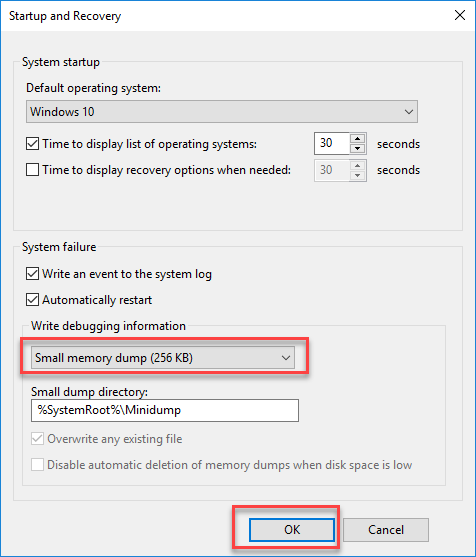This screenshot has width=476, height=557.
Task: Click the operating systems time value field showing 30
Action: click(332, 144)
